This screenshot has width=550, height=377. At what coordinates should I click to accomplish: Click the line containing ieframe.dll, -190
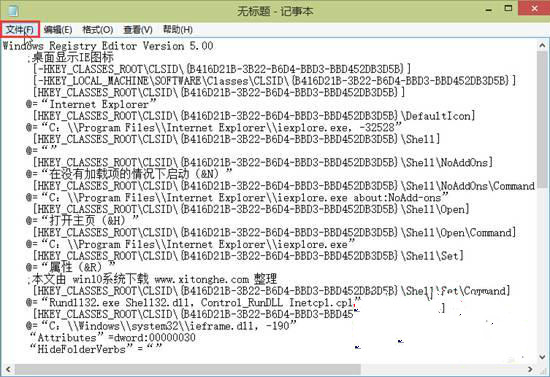[161, 326]
